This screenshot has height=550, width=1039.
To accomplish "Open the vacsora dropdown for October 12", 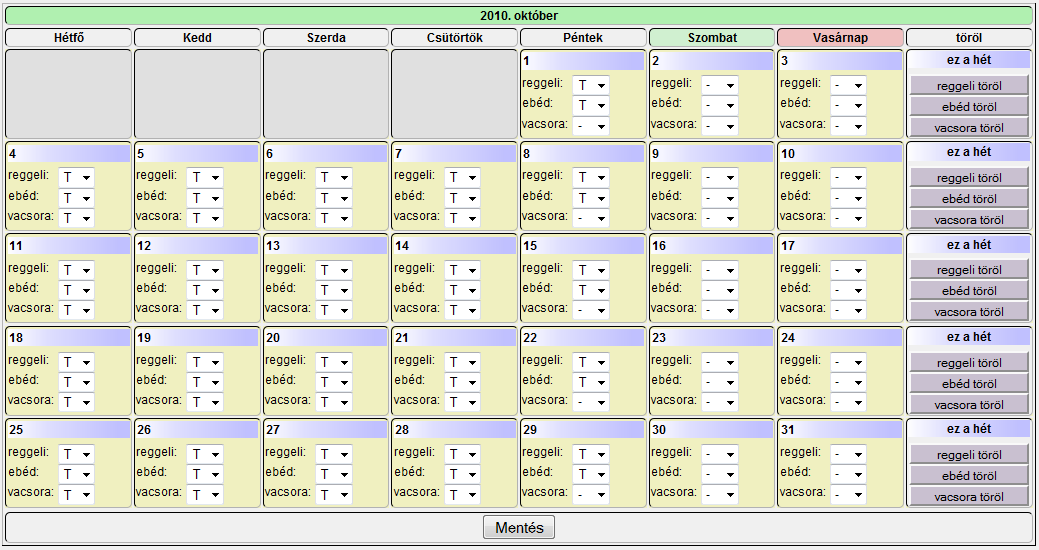I will 205,309.
